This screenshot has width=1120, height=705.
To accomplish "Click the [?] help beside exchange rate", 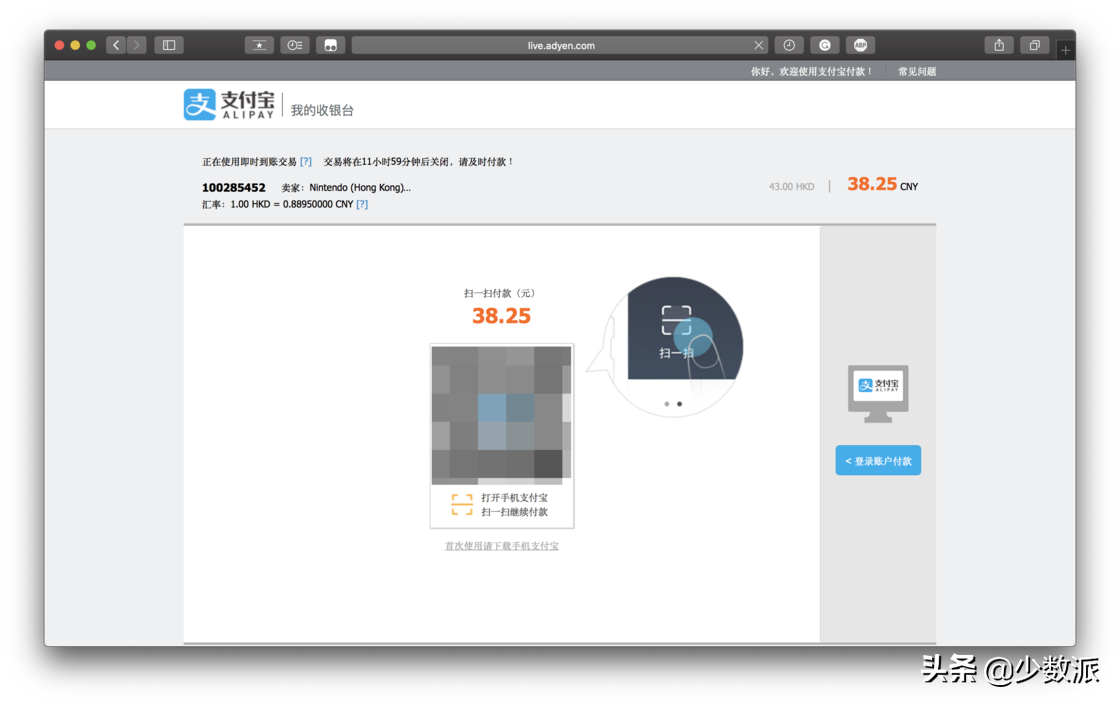I will coord(362,204).
